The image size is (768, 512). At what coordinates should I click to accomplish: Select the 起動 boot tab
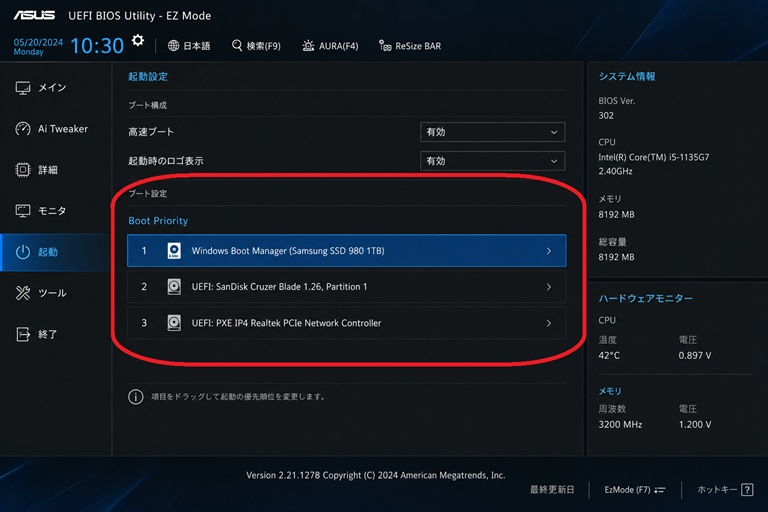point(55,252)
